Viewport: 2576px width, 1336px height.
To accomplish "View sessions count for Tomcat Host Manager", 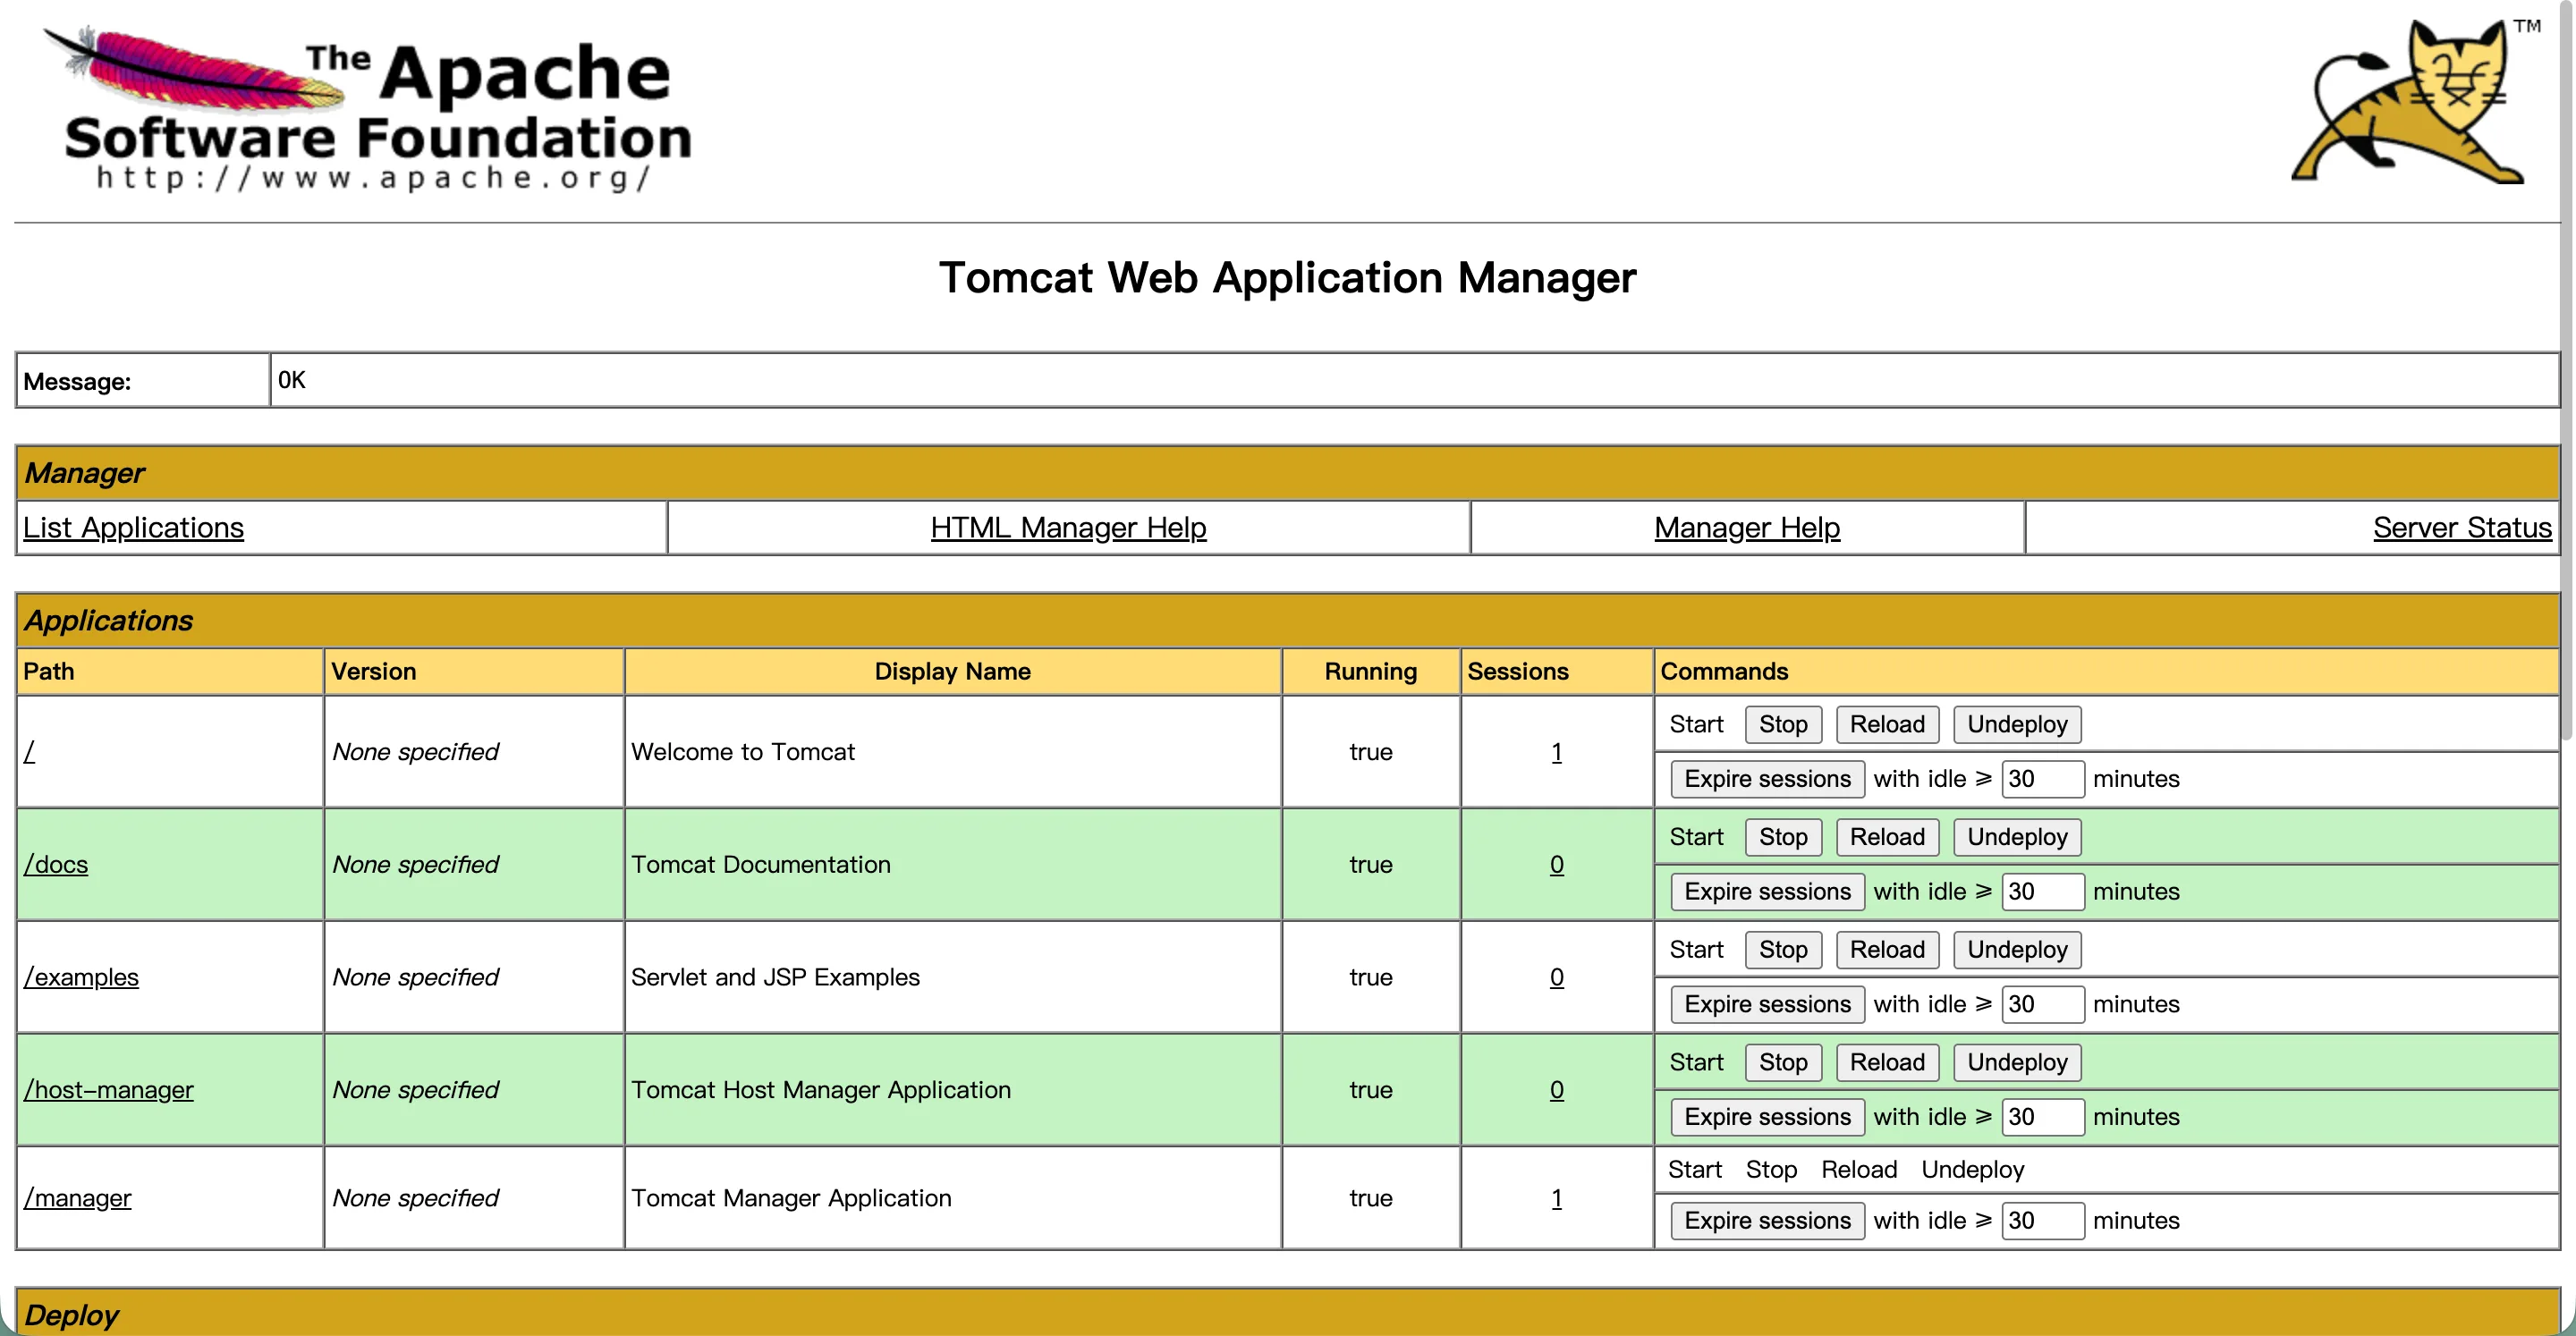I will (x=1556, y=1089).
